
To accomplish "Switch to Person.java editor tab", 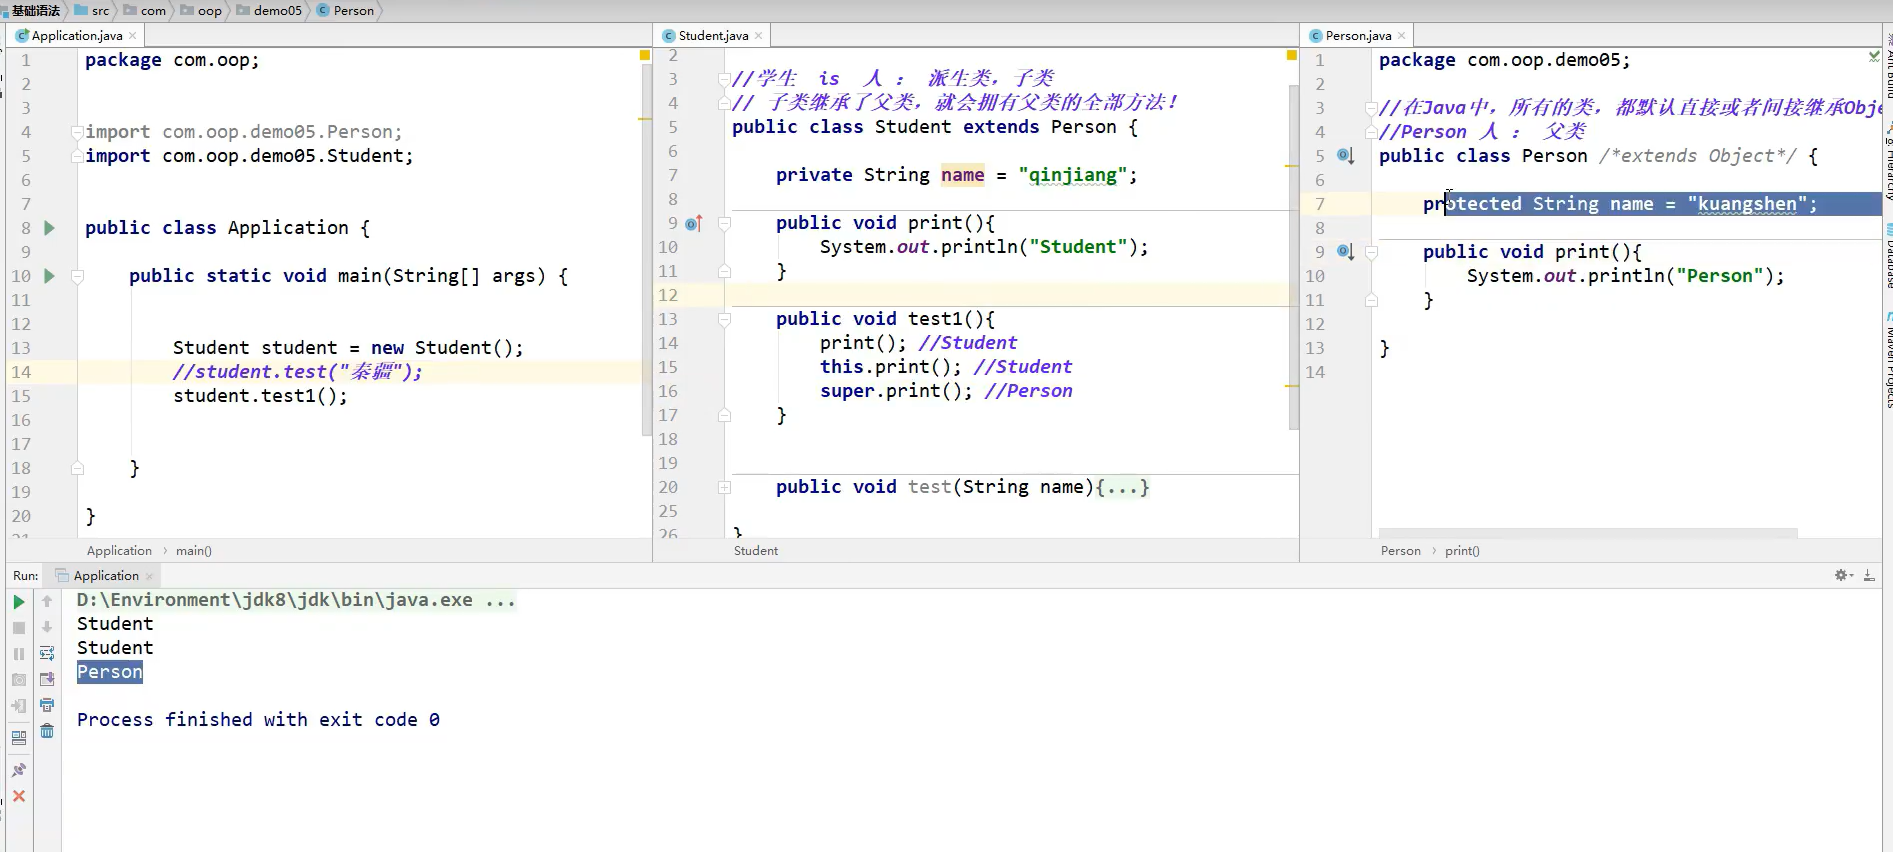I will (1358, 36).
